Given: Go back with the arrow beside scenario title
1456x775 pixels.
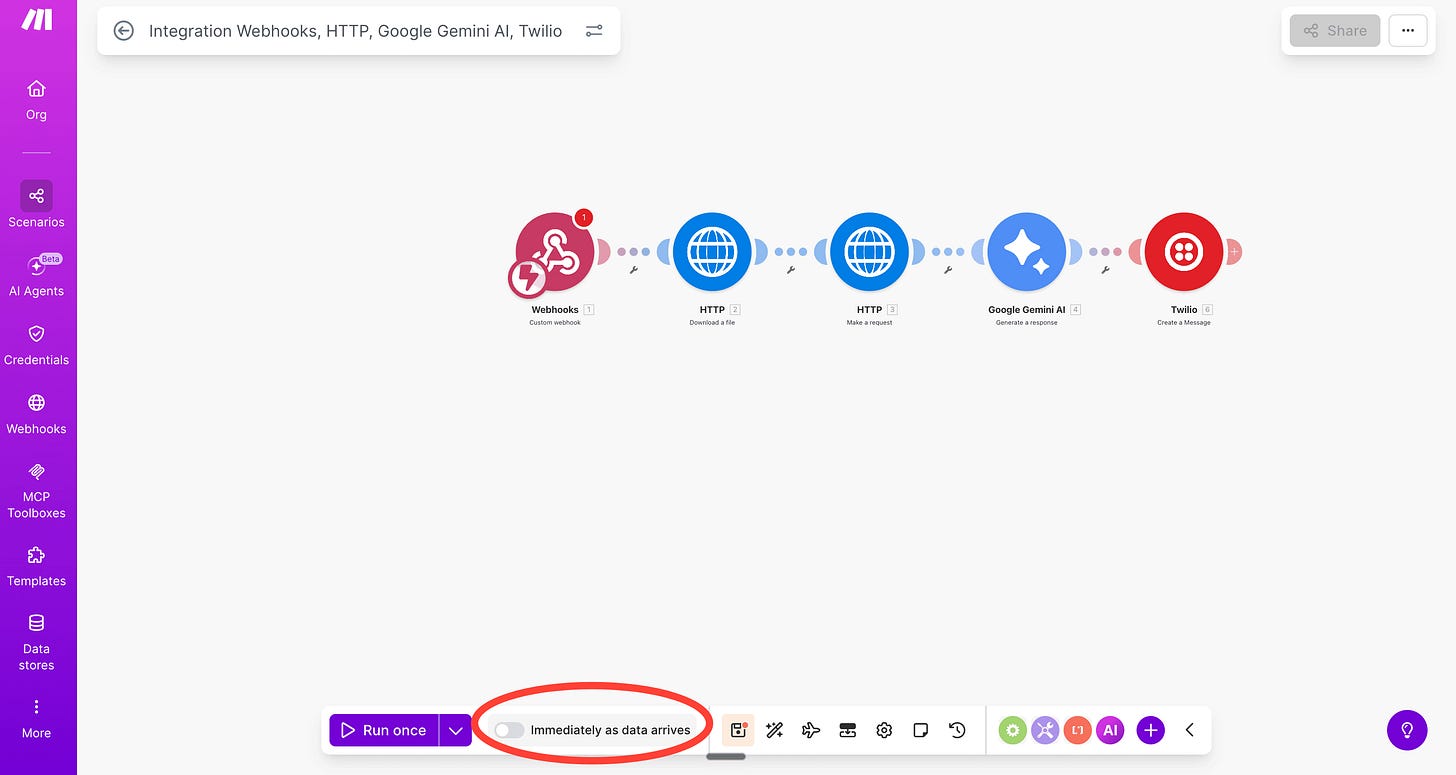Looking at the screenshot, I should pos(123,31).
